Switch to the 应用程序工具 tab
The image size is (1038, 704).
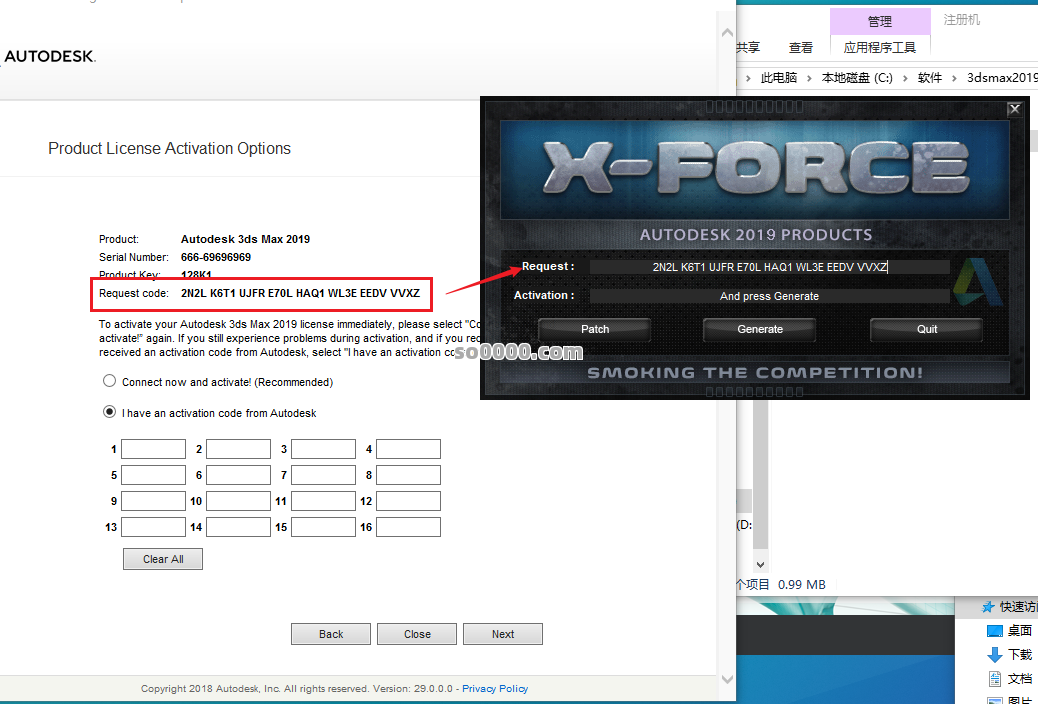click(879, 47)
